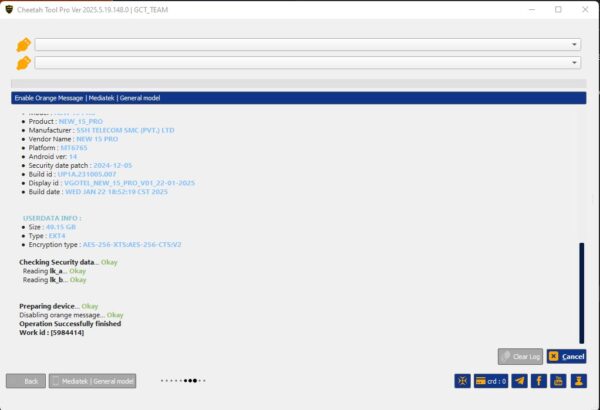Close the Cheetah Tool Pro window
Screen dimensions: 600x410
(x=585, y=10)
